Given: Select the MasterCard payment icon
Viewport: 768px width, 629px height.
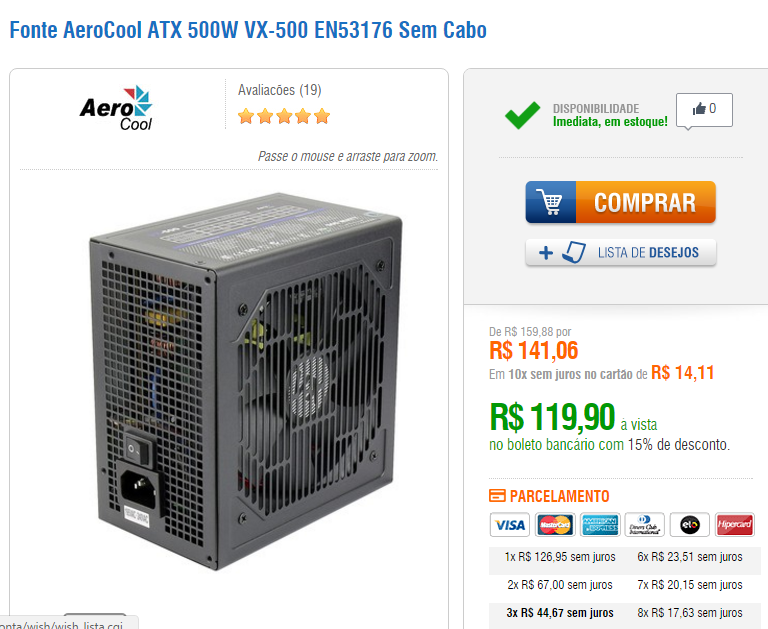Looking at the screenshot, I should point(555,525).
